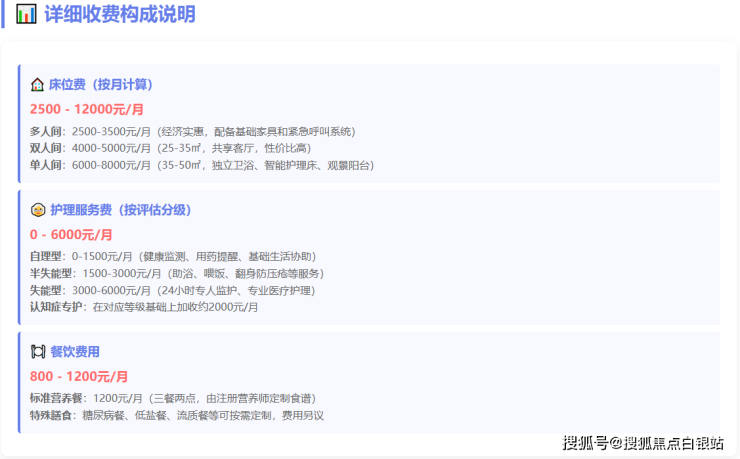
Task: Click the bar chart icon beside the title
Action: pyautogui.click(x=26, y=14)
